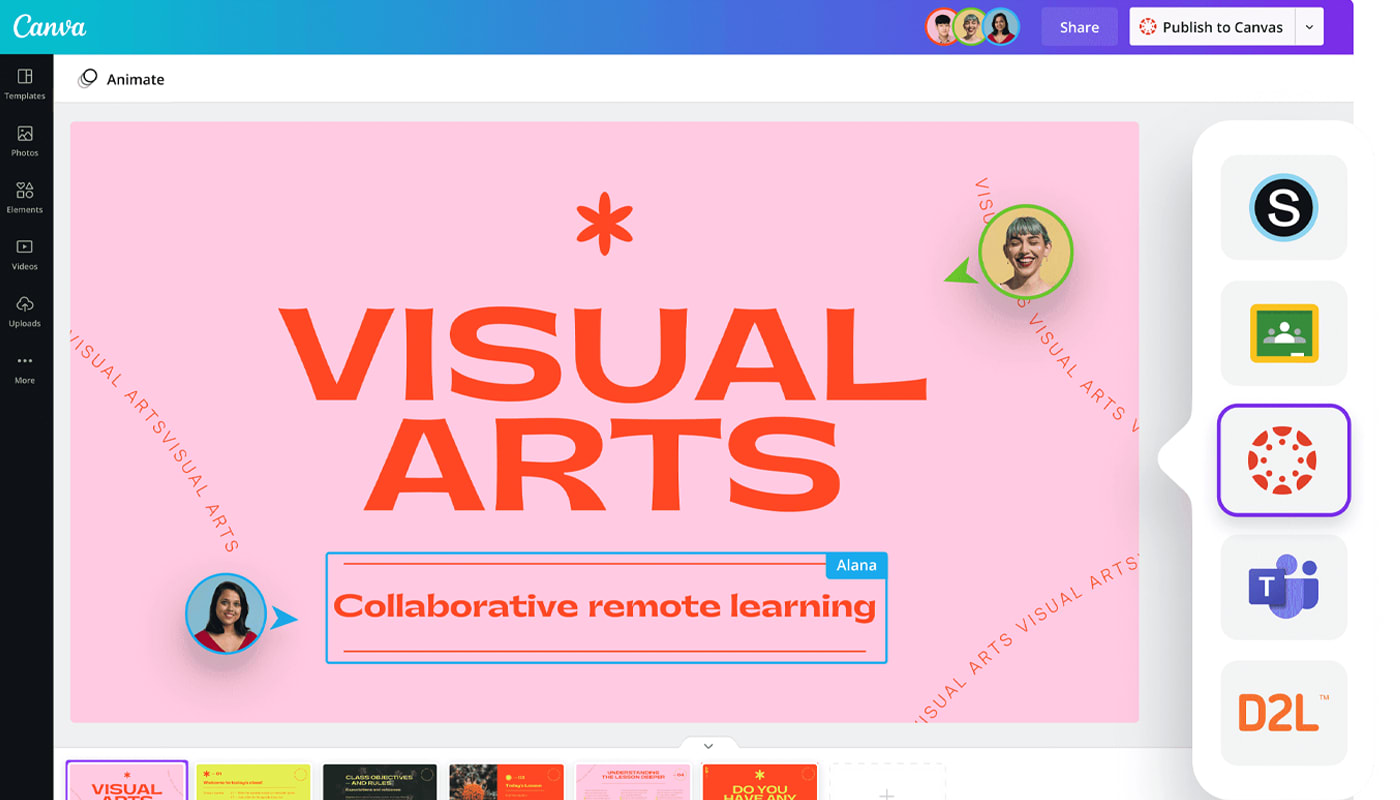The image size is (1400, 800).
Task: Click the More option in sidebar
Action: pos(25,368)
